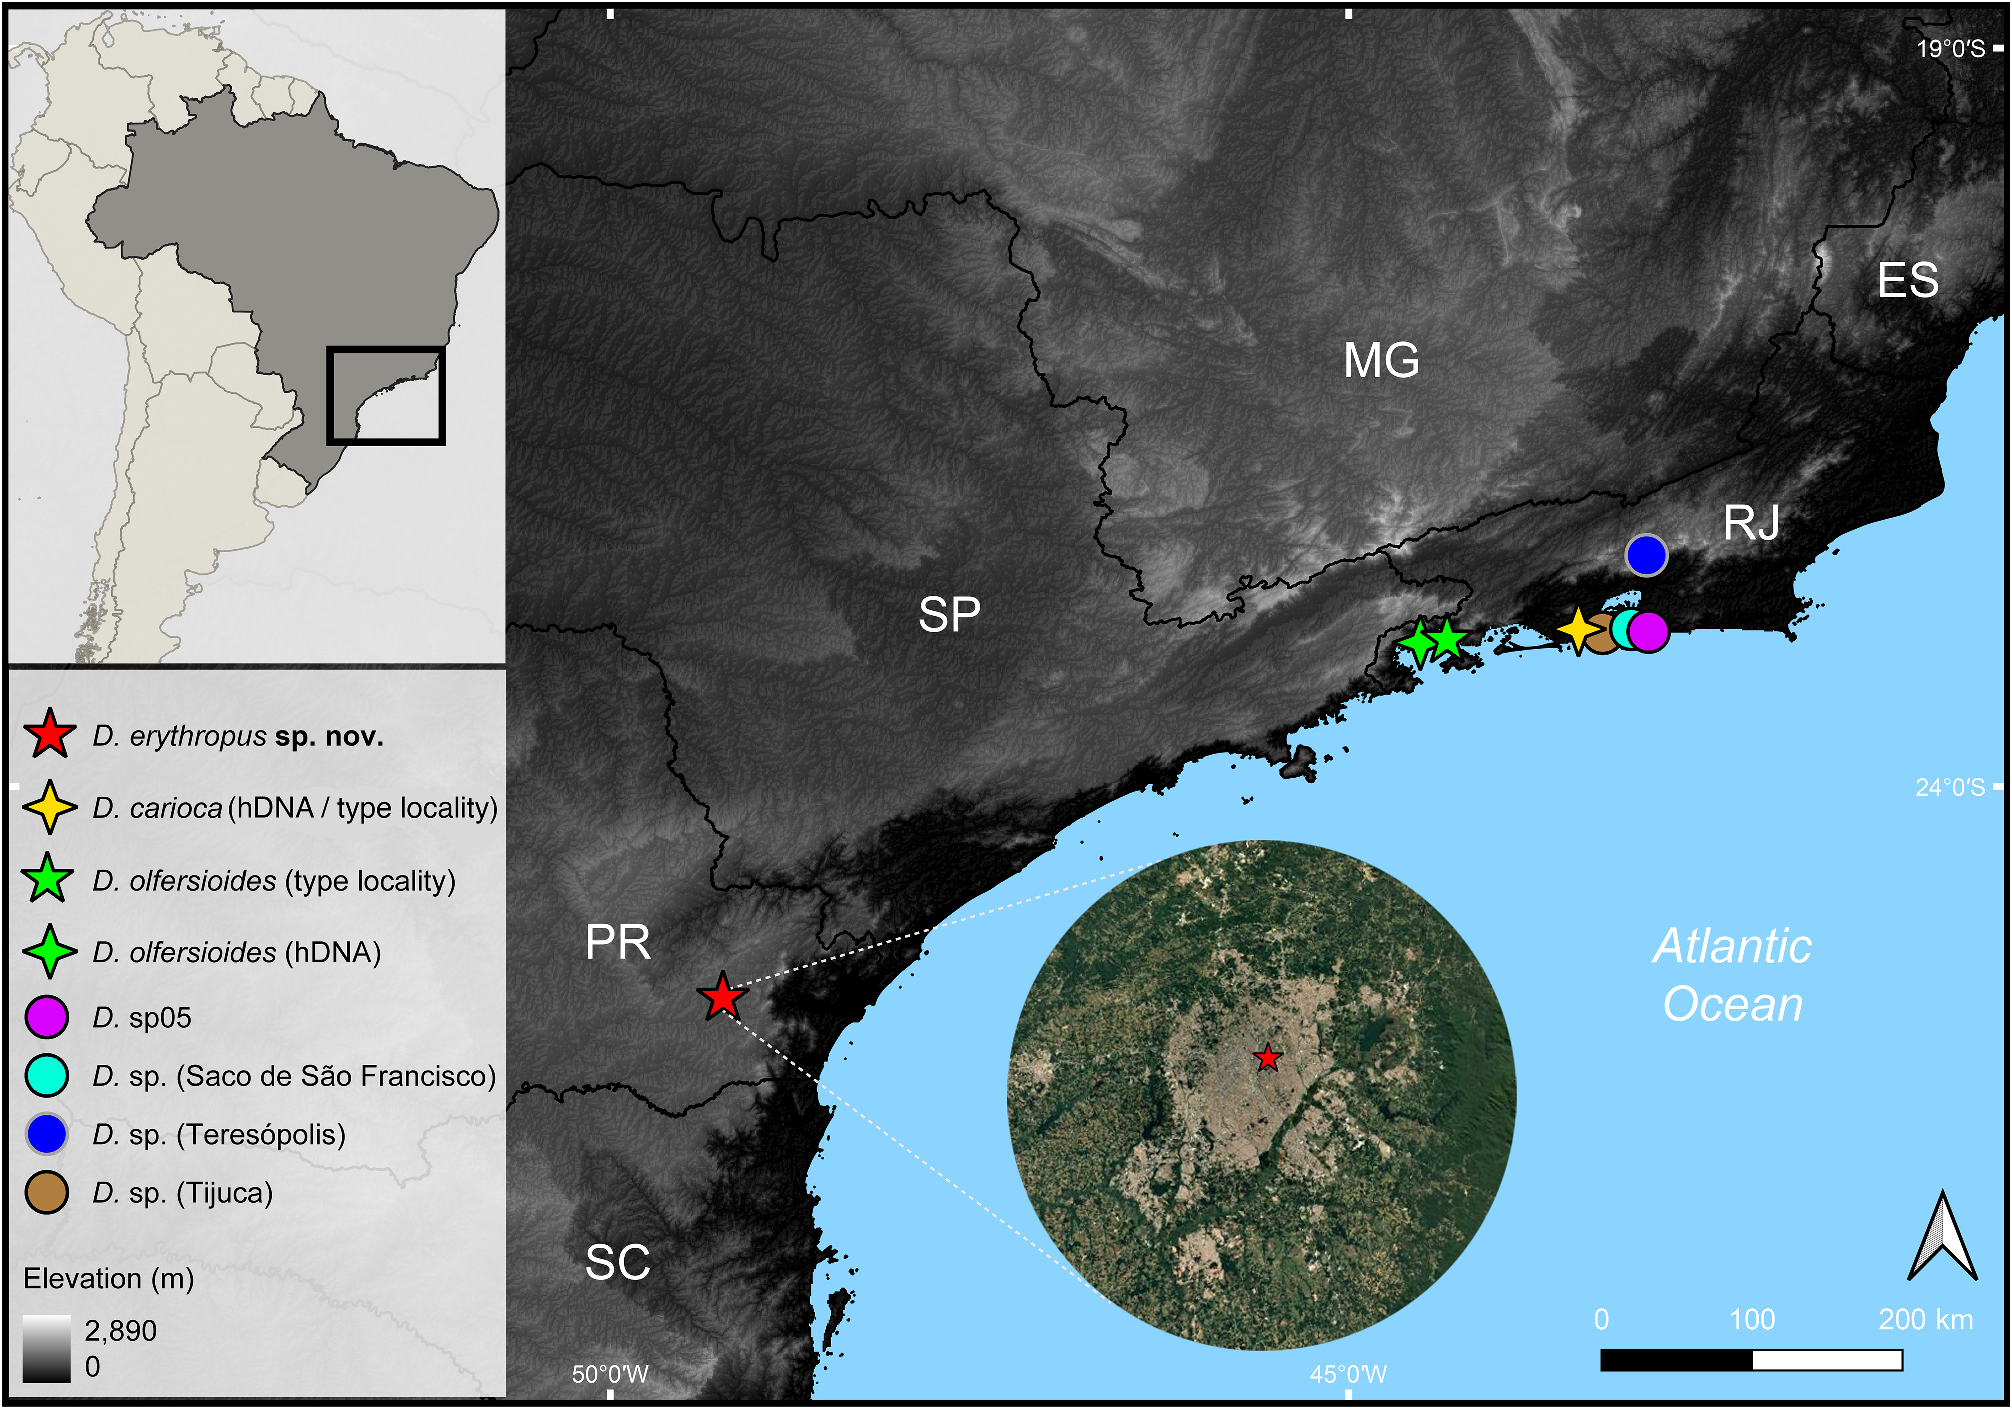The image size is (2012, 1409).
Task: Click the red star legend symbol
Action: [x=49, y=735]
